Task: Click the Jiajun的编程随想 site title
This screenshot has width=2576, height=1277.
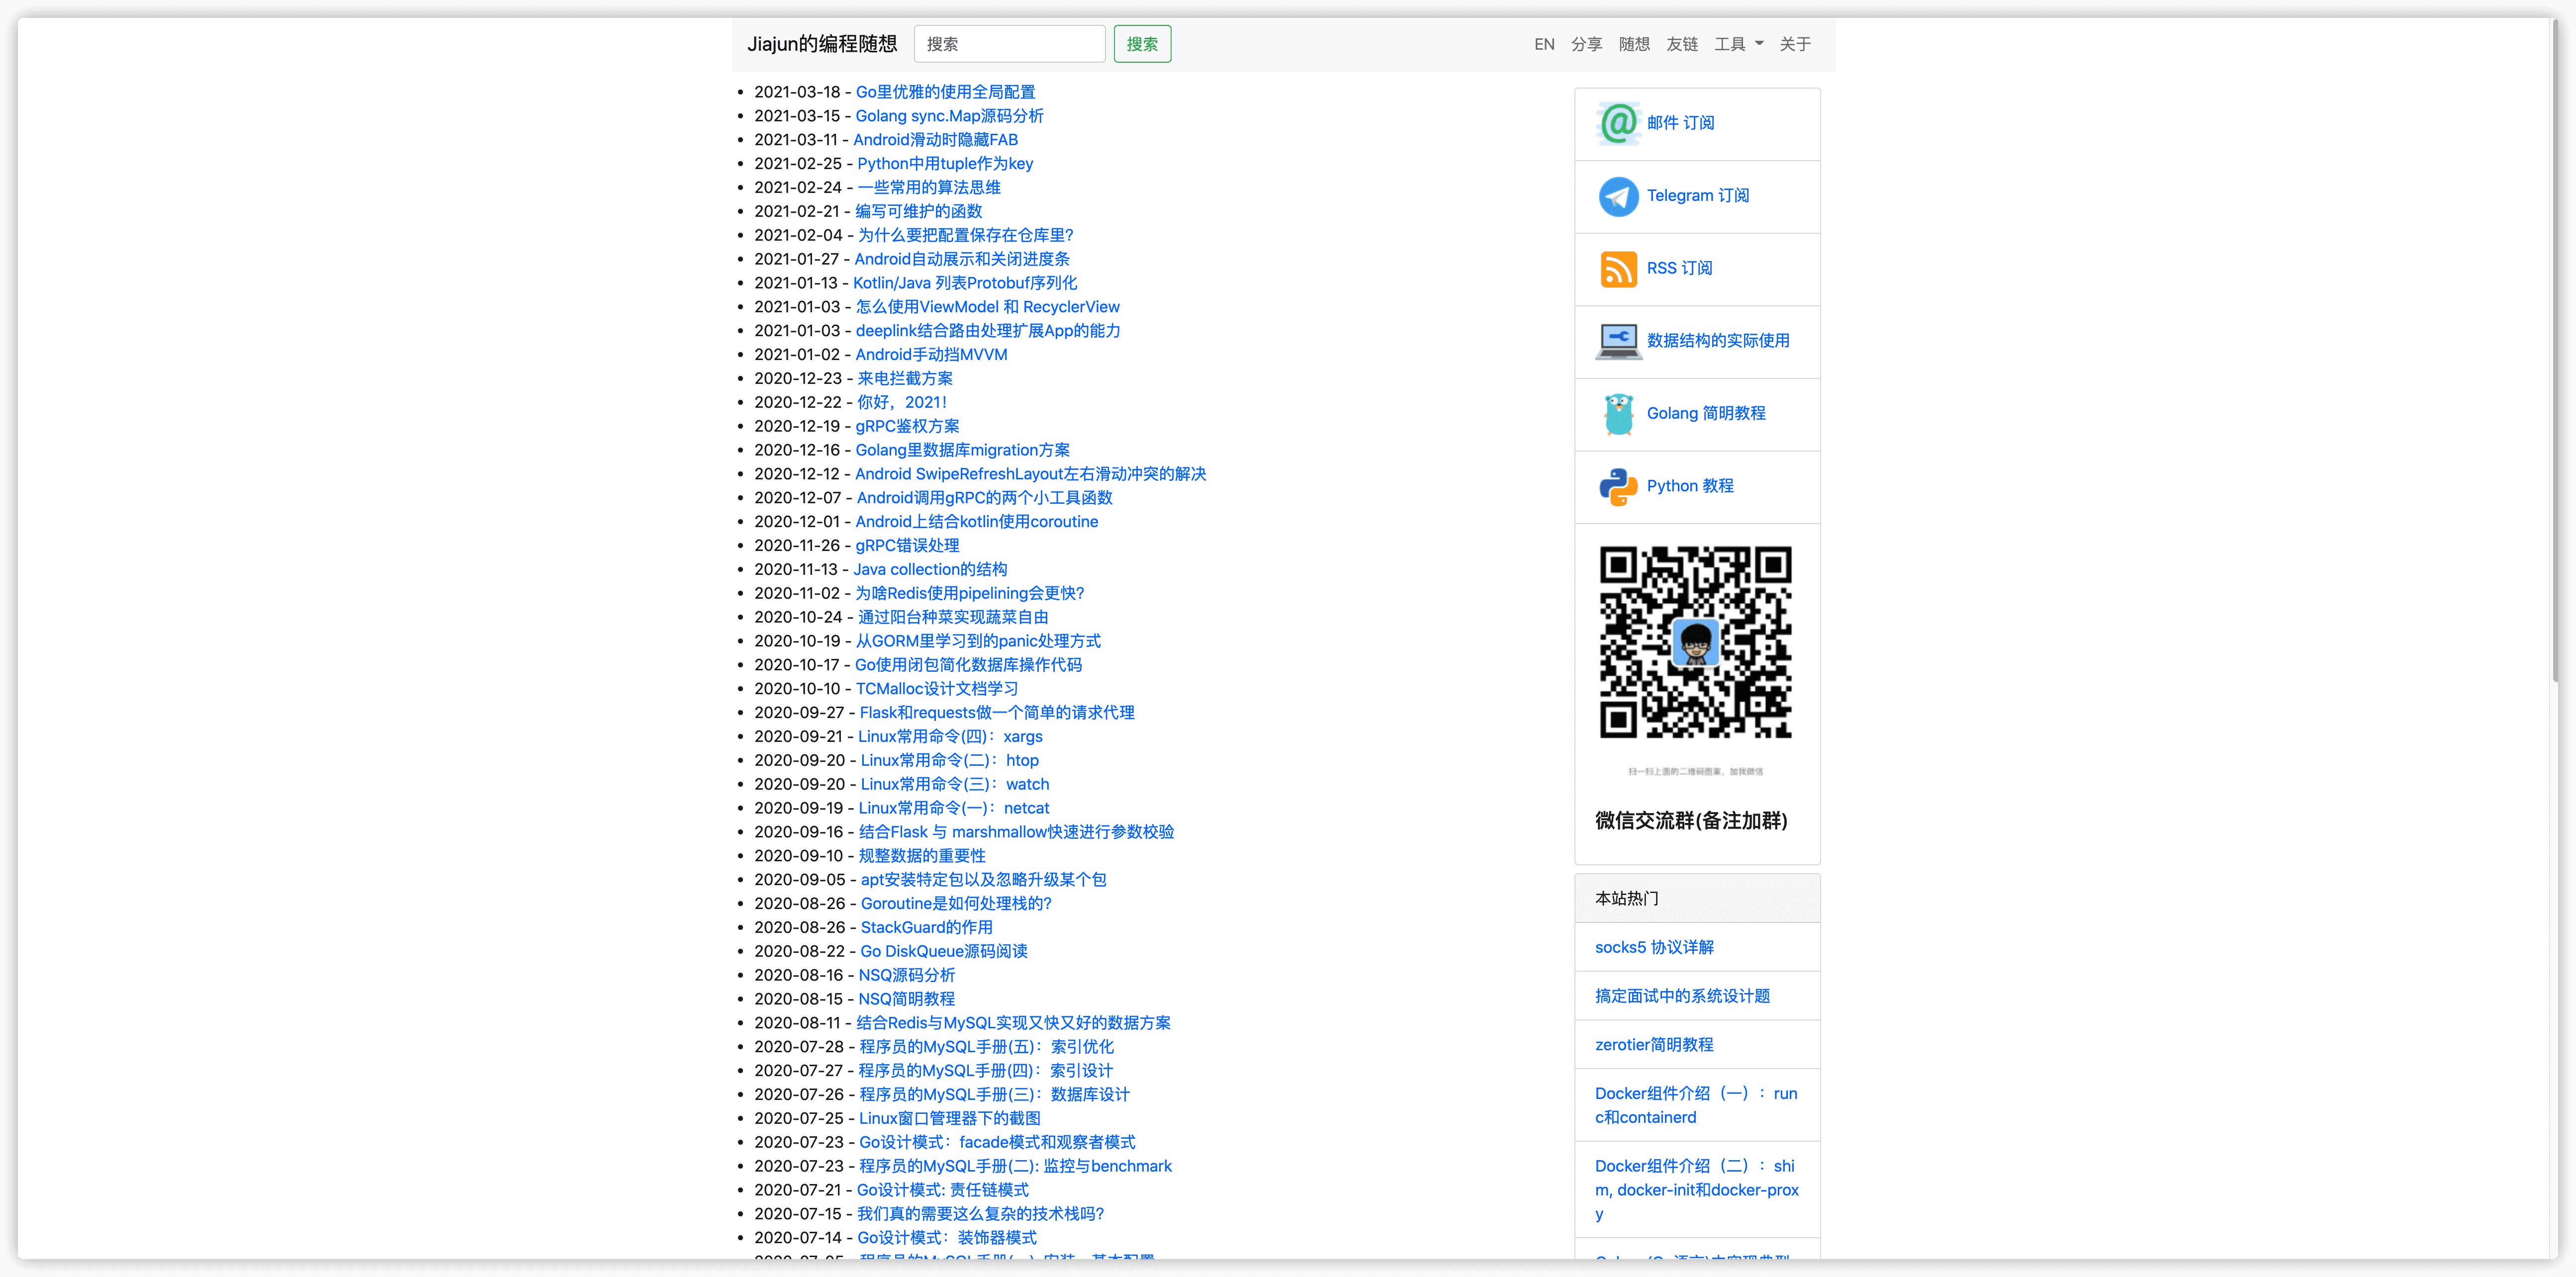Action: point(822,44)
